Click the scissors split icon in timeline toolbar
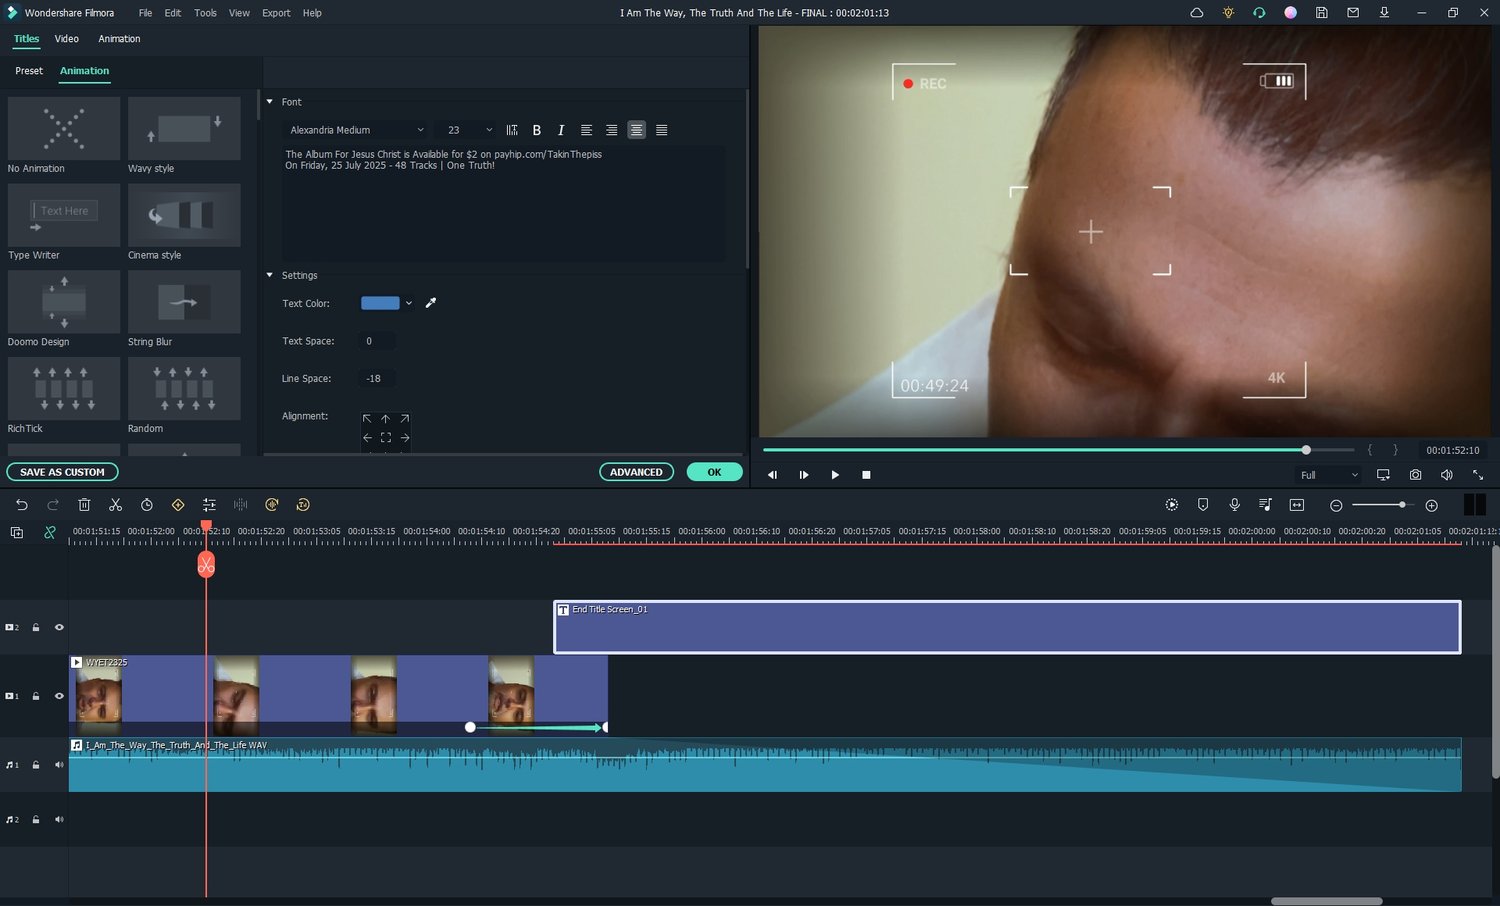 pyautogui.click(x=115, y=505)
